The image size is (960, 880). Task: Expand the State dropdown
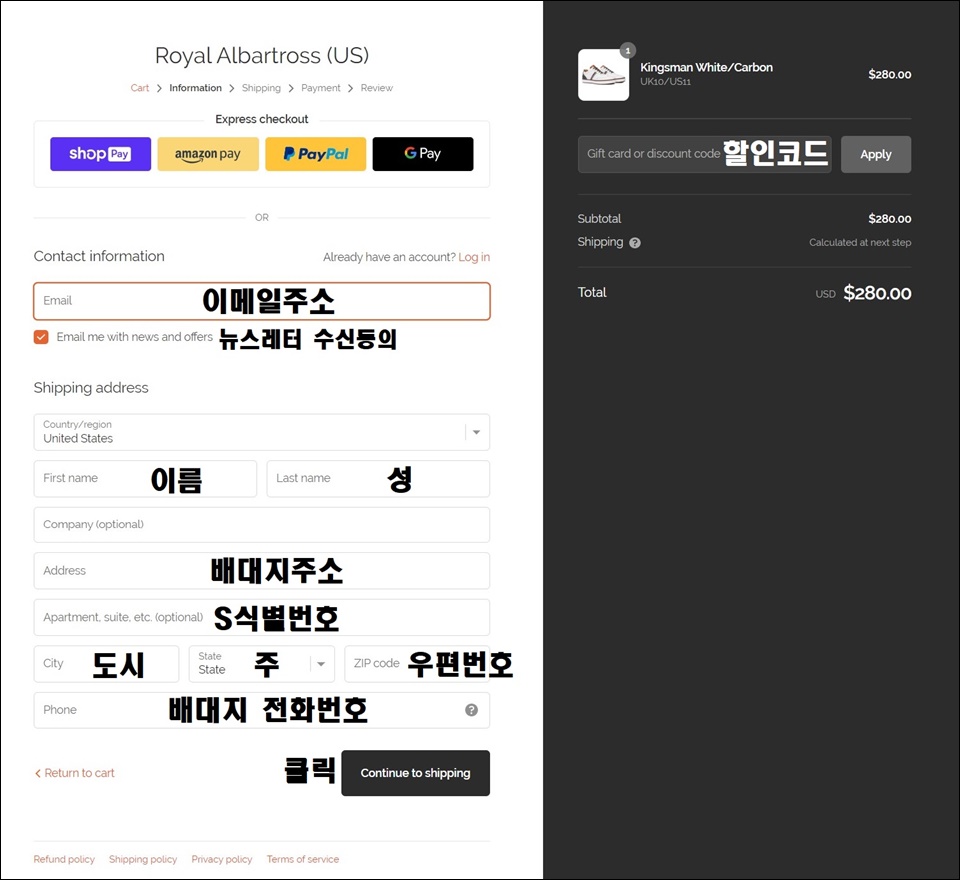pos(262,664)
